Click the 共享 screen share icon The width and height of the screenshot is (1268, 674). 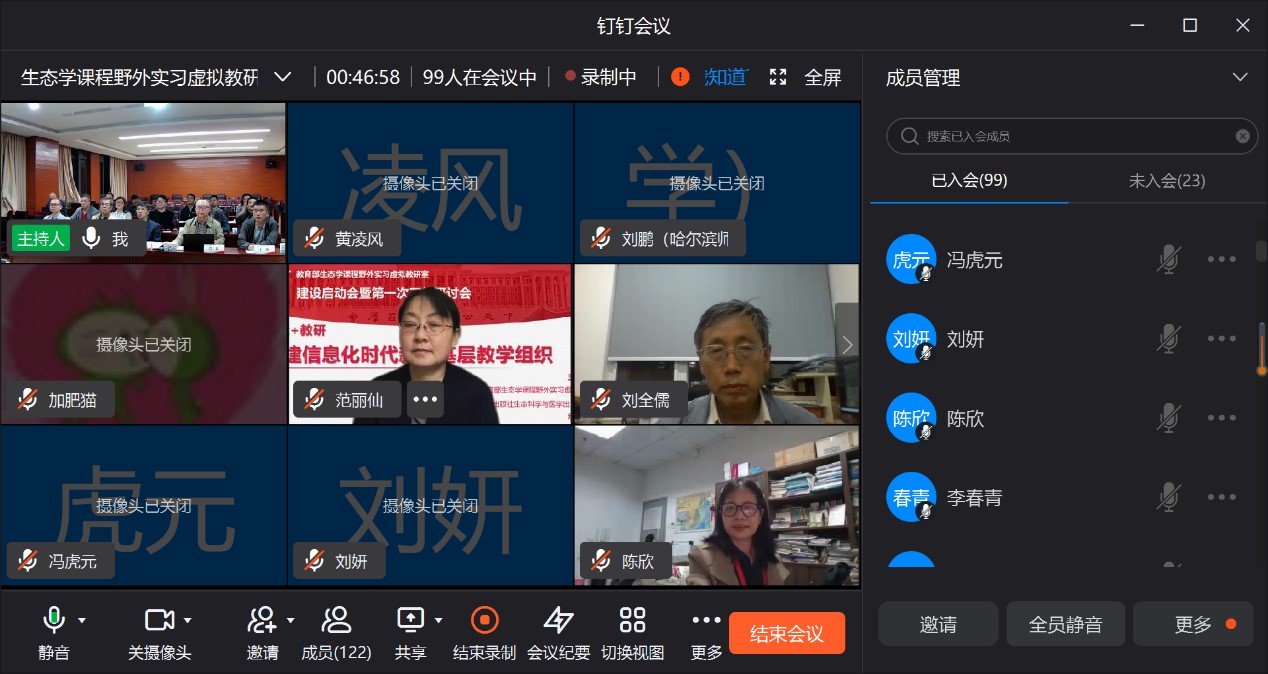(411, 621)
